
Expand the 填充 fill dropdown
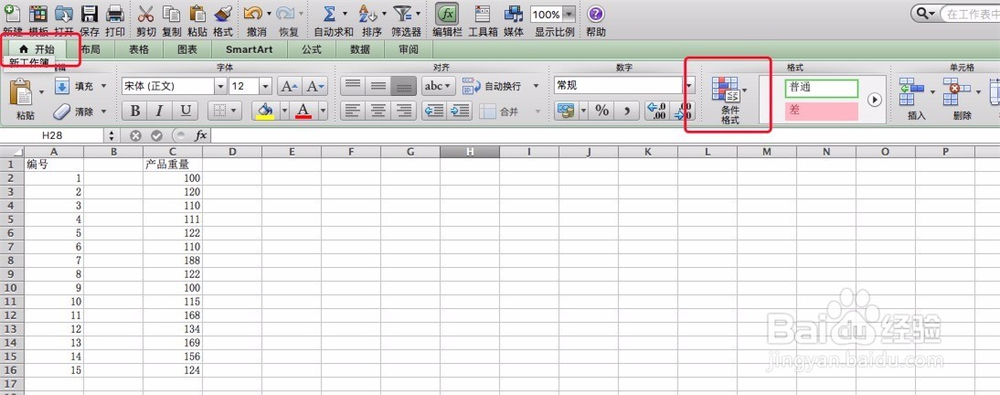click(x=105, y=86)
